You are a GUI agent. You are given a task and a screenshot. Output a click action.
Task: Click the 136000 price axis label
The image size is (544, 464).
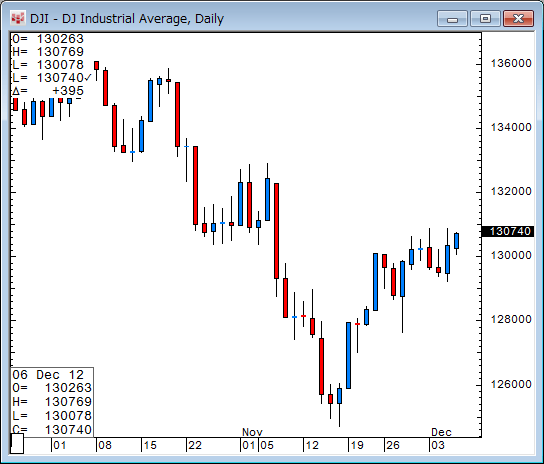tap(511, 63)
